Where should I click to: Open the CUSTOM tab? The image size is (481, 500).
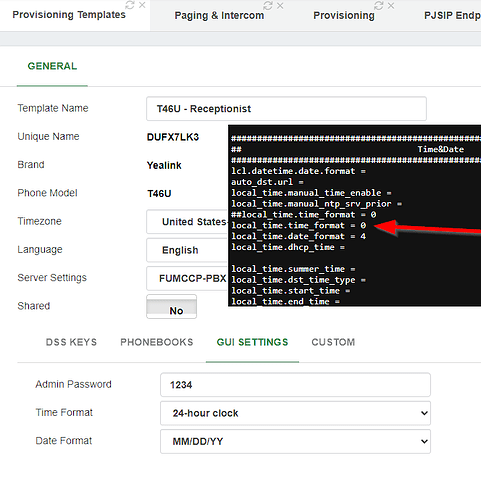[333, 342]
